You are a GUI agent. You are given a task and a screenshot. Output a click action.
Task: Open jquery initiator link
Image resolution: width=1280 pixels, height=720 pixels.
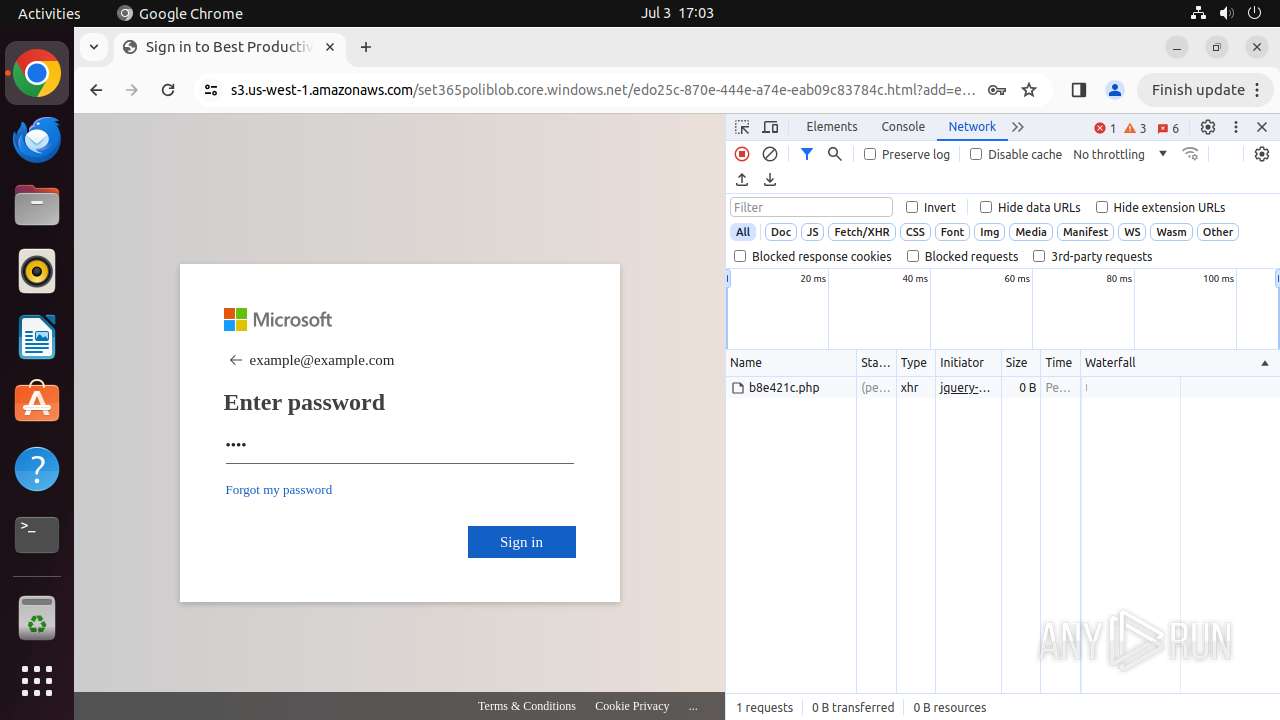pyautogui.click(x=965, y=388)
